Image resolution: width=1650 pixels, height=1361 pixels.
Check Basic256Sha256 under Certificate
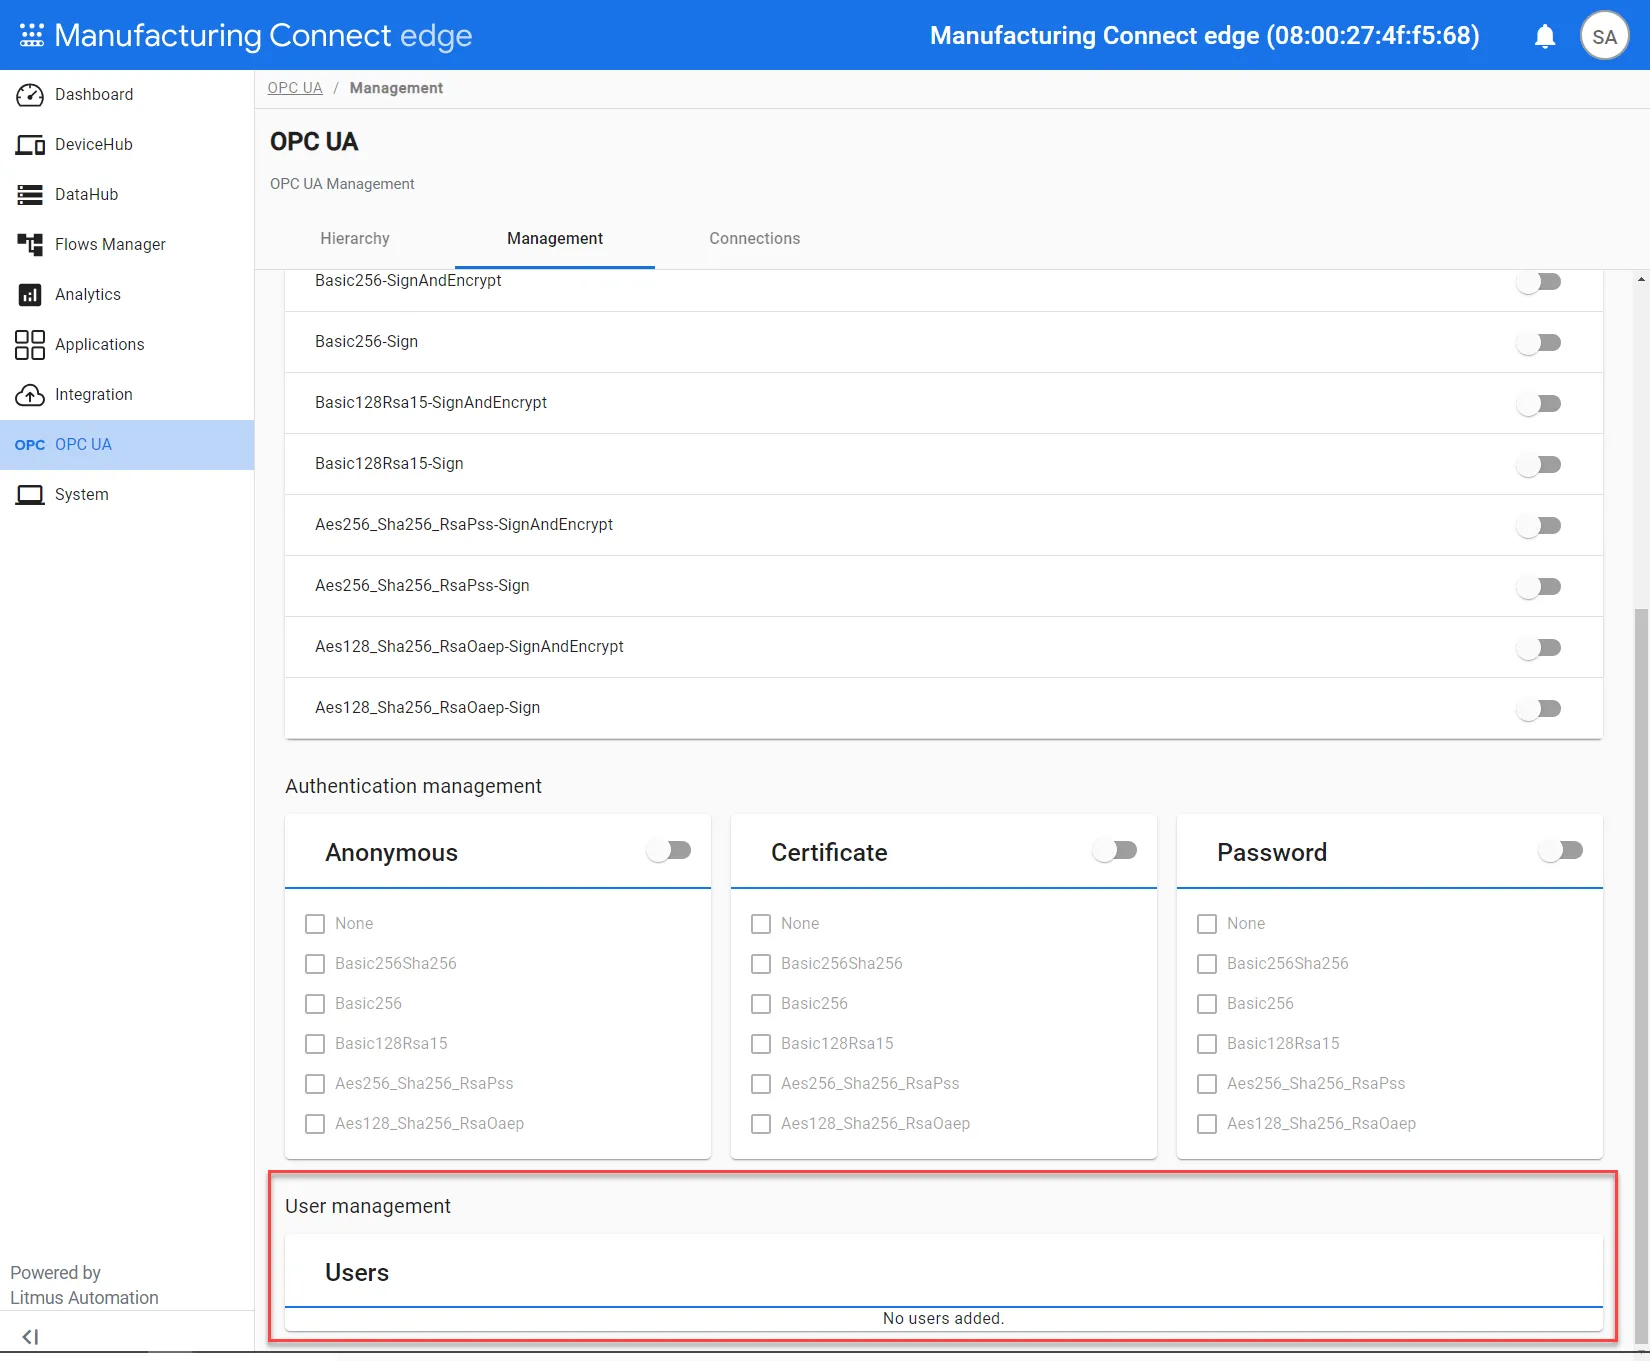click(761, 964)
